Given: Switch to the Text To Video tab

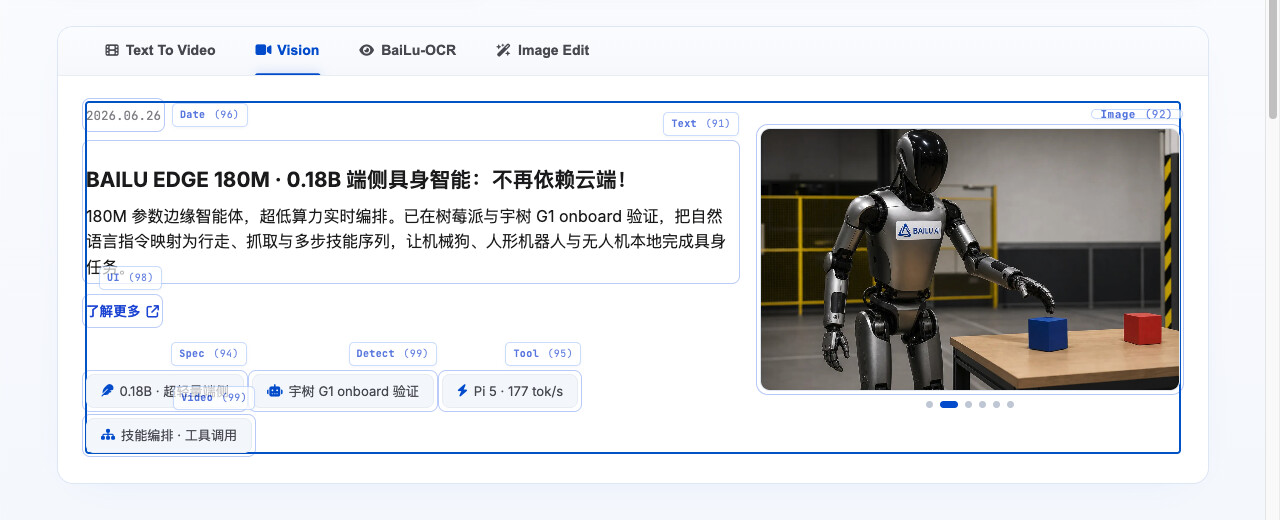Looking at the screenshot, I should tap(160, 50).
